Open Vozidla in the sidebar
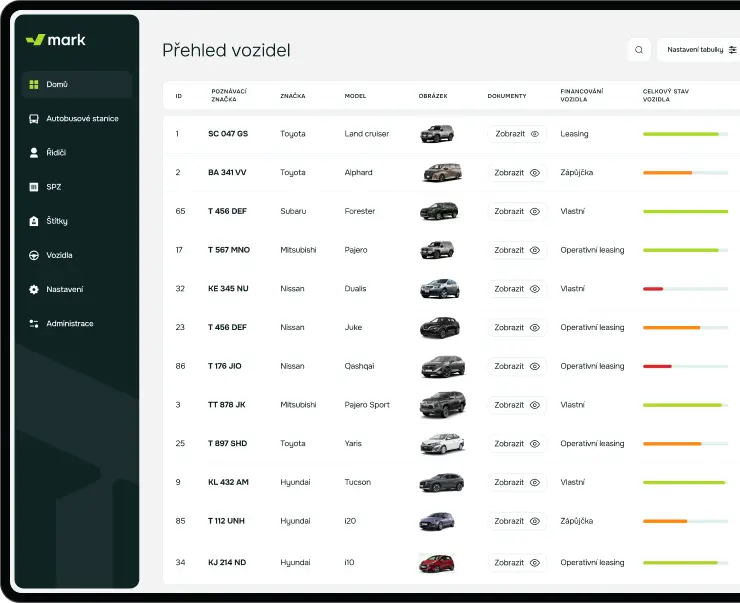 pos(76,255)
